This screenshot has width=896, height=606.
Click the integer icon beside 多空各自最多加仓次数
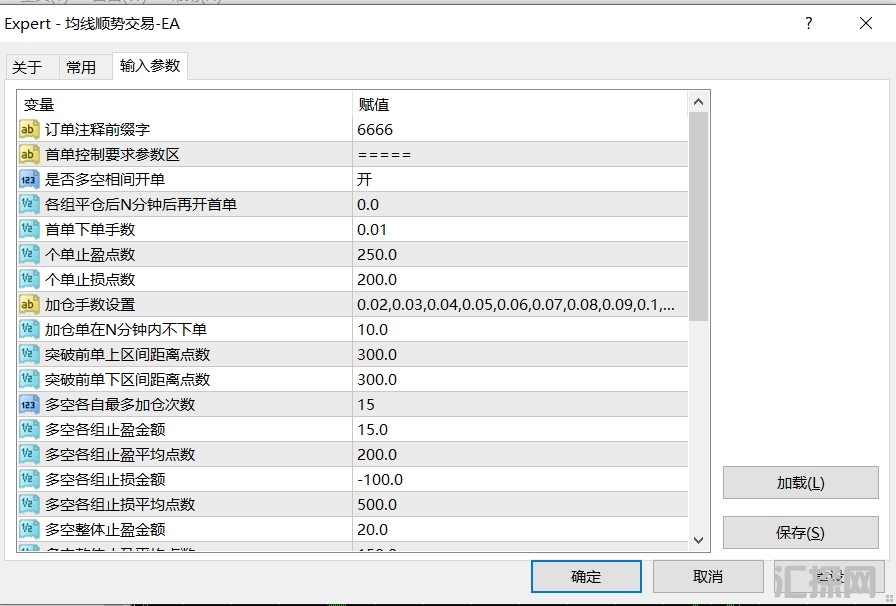click(29, 405)
